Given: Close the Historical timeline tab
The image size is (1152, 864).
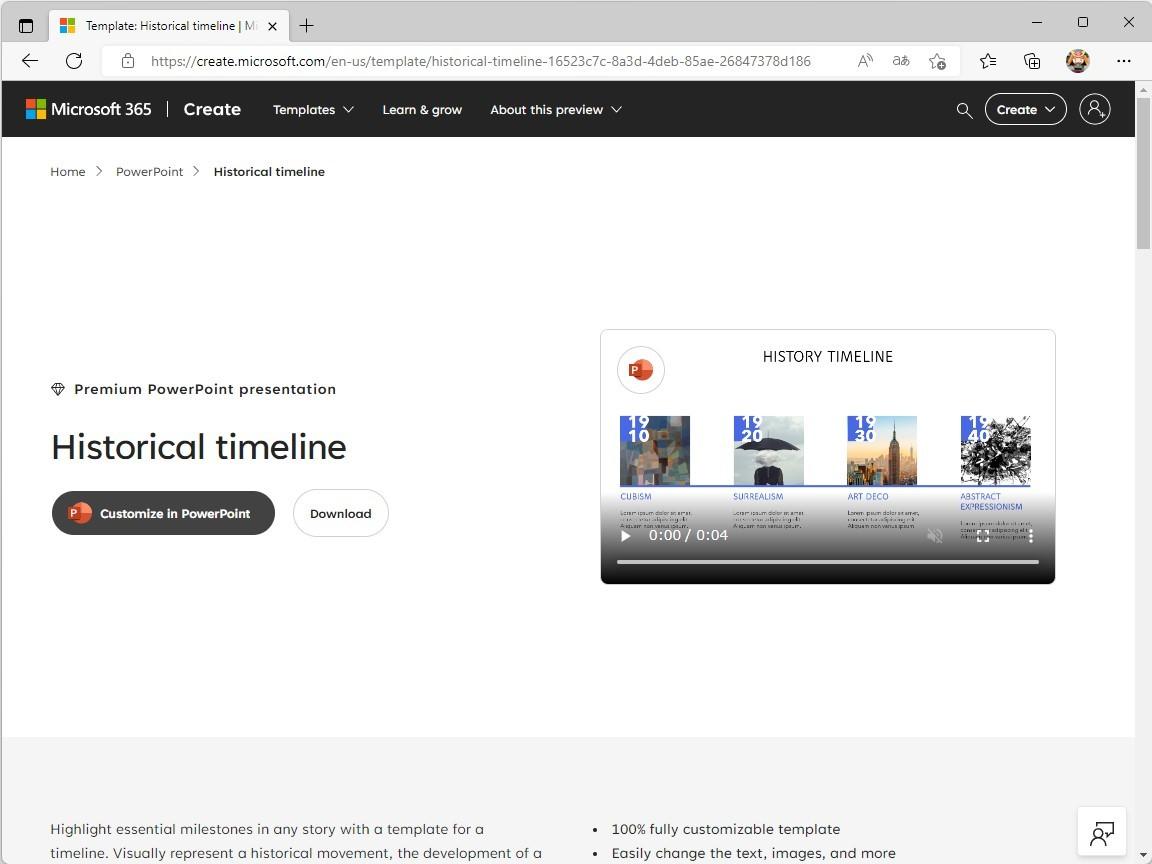Looking at the screenshot, I should (273, 26).
